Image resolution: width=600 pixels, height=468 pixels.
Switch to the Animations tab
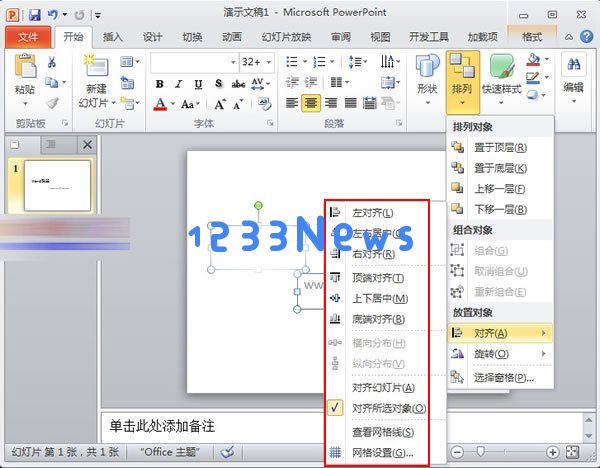coord(232,37)
